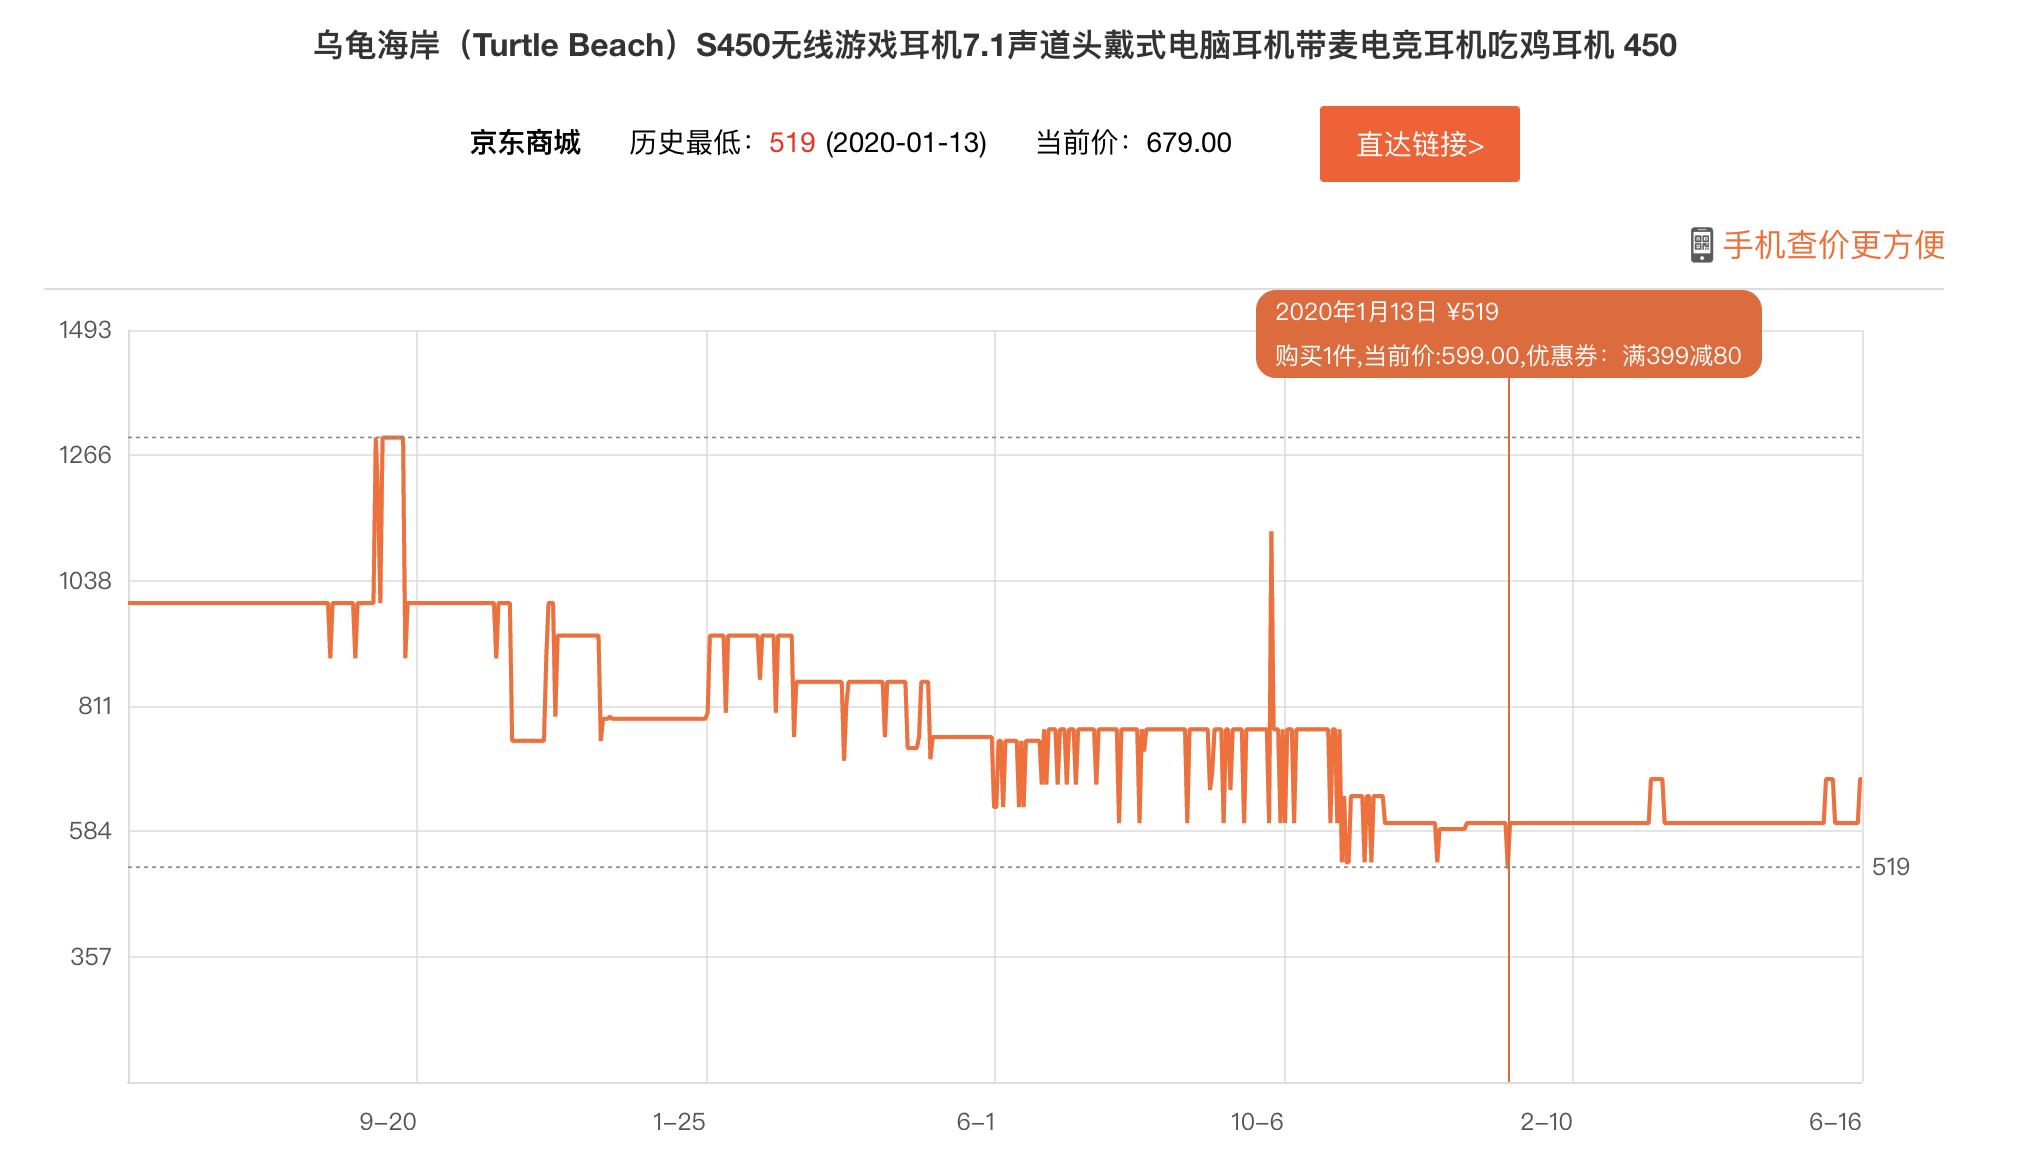Click the 1493 value on the price axis

[85, 330]
